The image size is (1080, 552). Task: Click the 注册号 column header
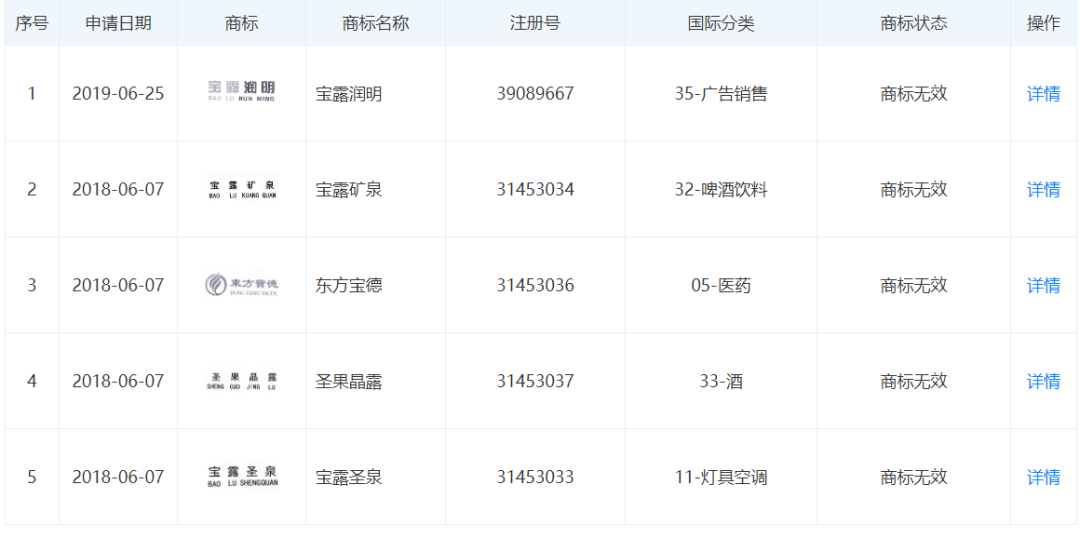[535, 23]
